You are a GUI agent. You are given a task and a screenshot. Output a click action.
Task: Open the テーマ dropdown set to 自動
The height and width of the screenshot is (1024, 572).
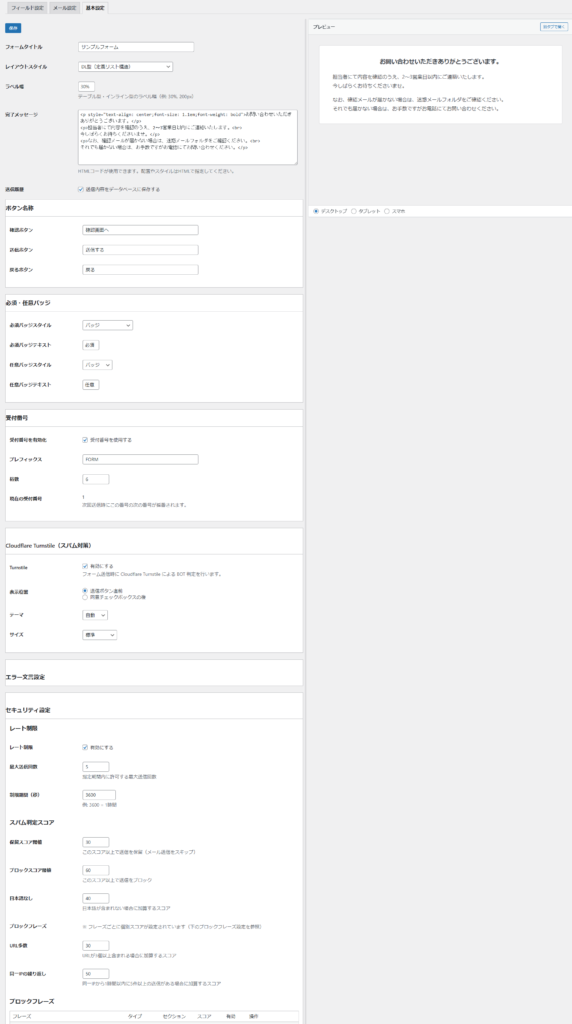pos(95,615)
